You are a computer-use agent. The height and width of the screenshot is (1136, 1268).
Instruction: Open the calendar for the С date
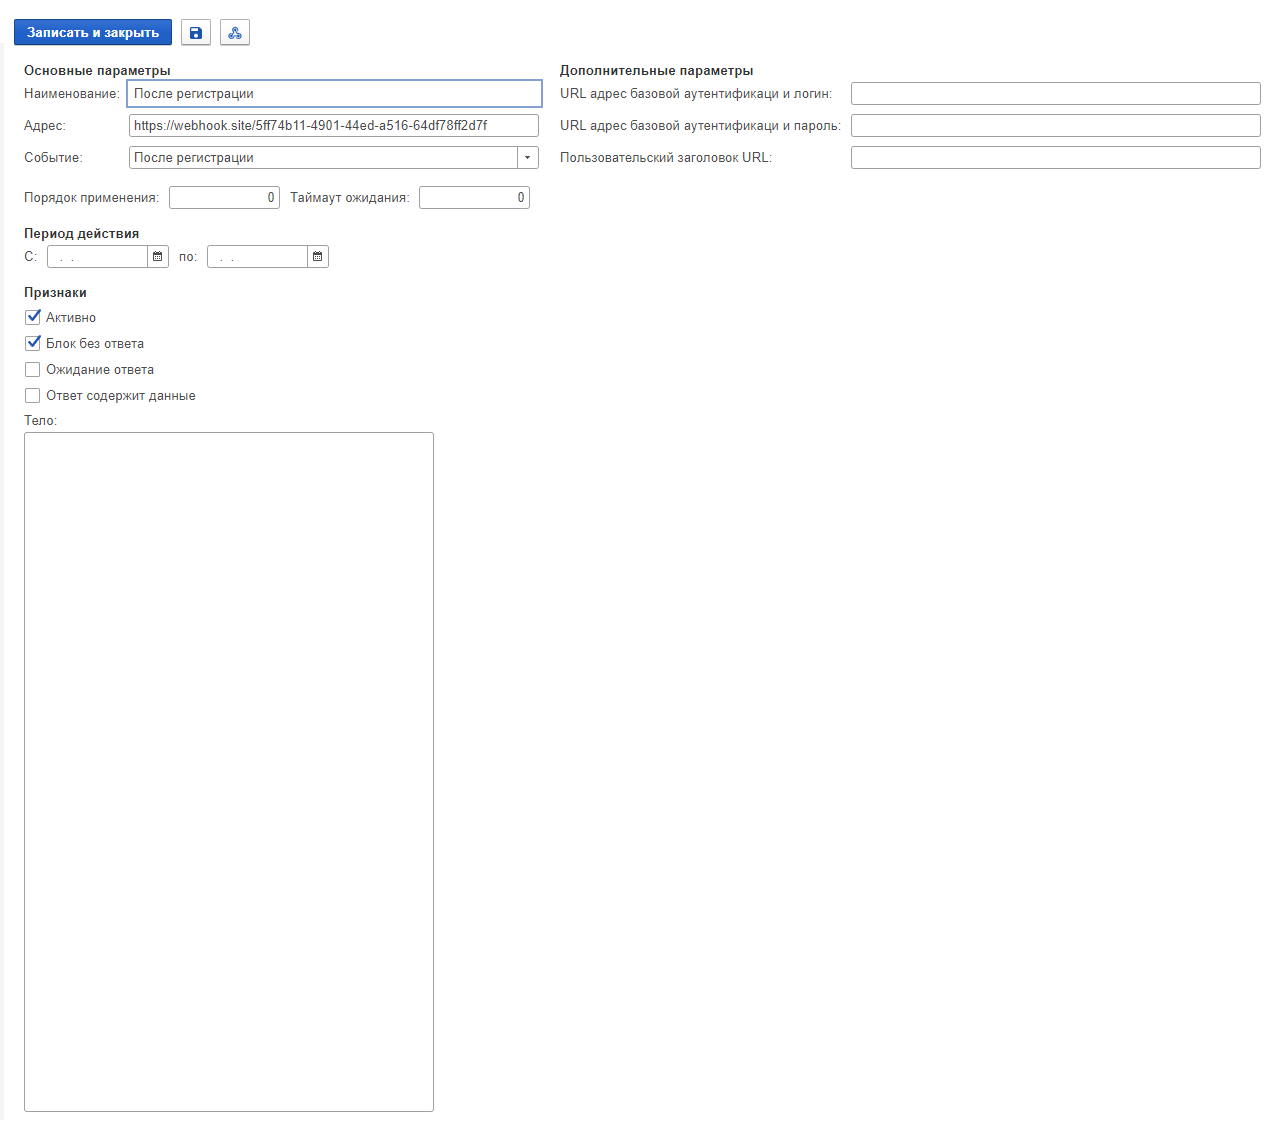pos(158,257)
